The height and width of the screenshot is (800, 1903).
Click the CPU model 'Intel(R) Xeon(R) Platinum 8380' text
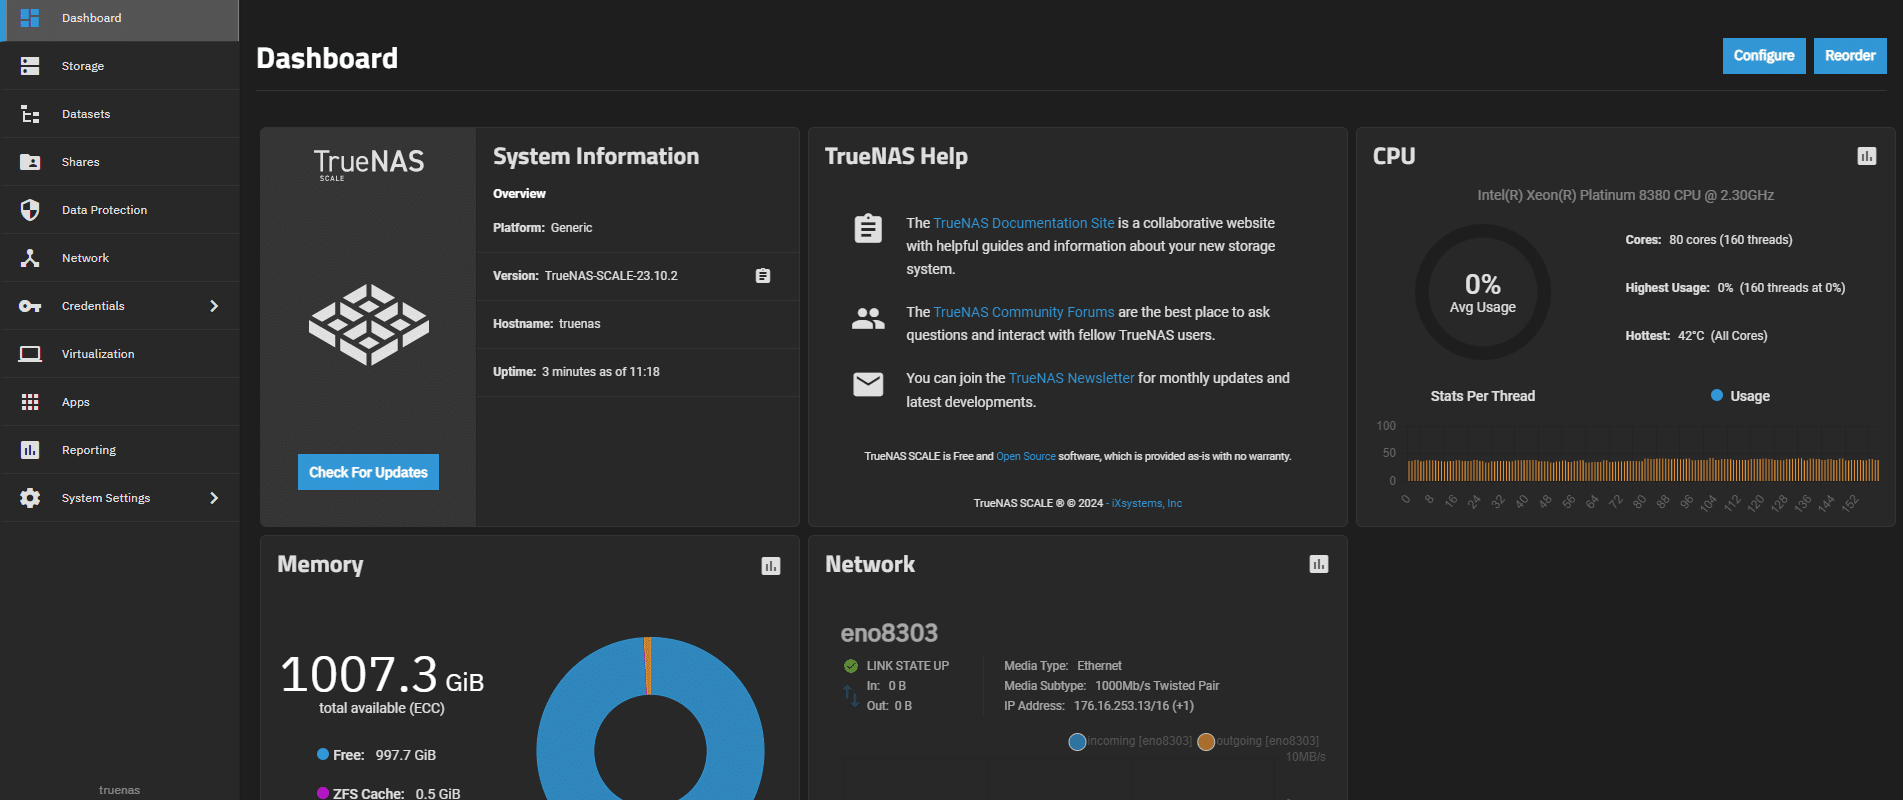pyautogui.click(x=1626, y=195)
